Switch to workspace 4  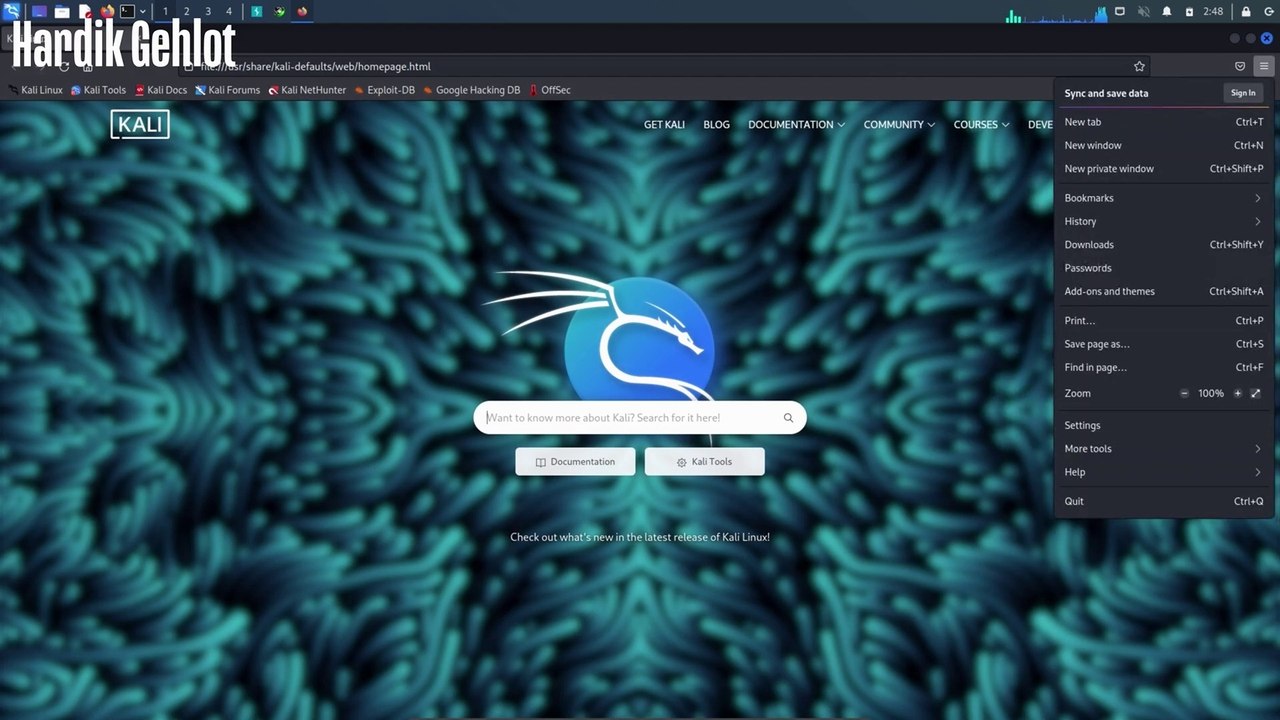point(229,12)
